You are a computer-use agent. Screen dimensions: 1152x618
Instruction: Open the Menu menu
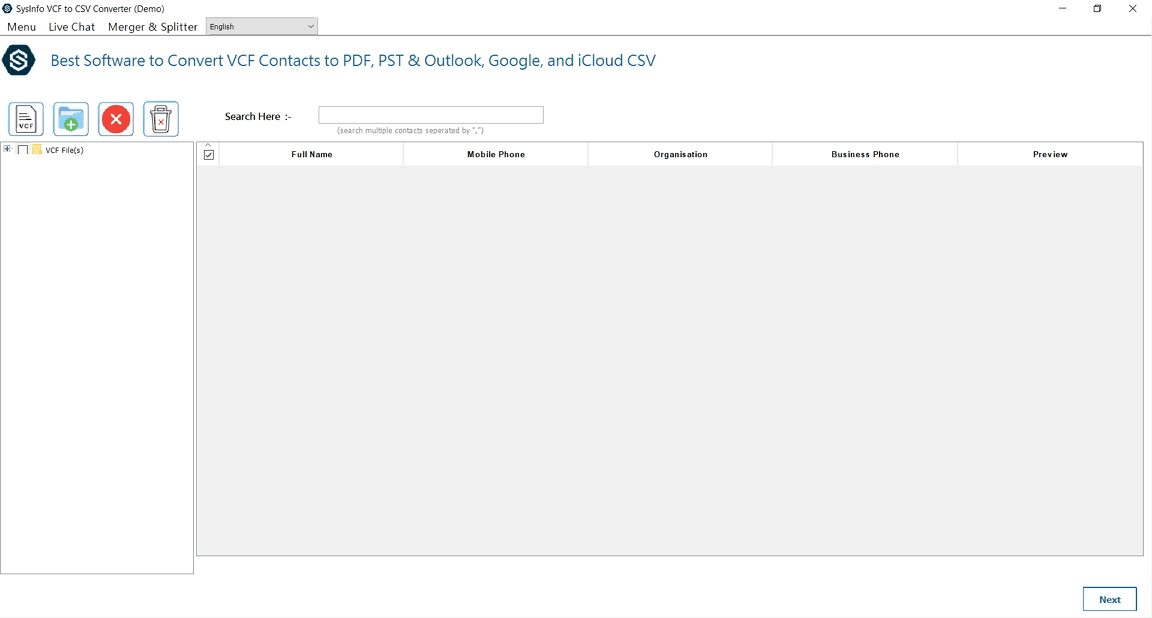[21, 26]
